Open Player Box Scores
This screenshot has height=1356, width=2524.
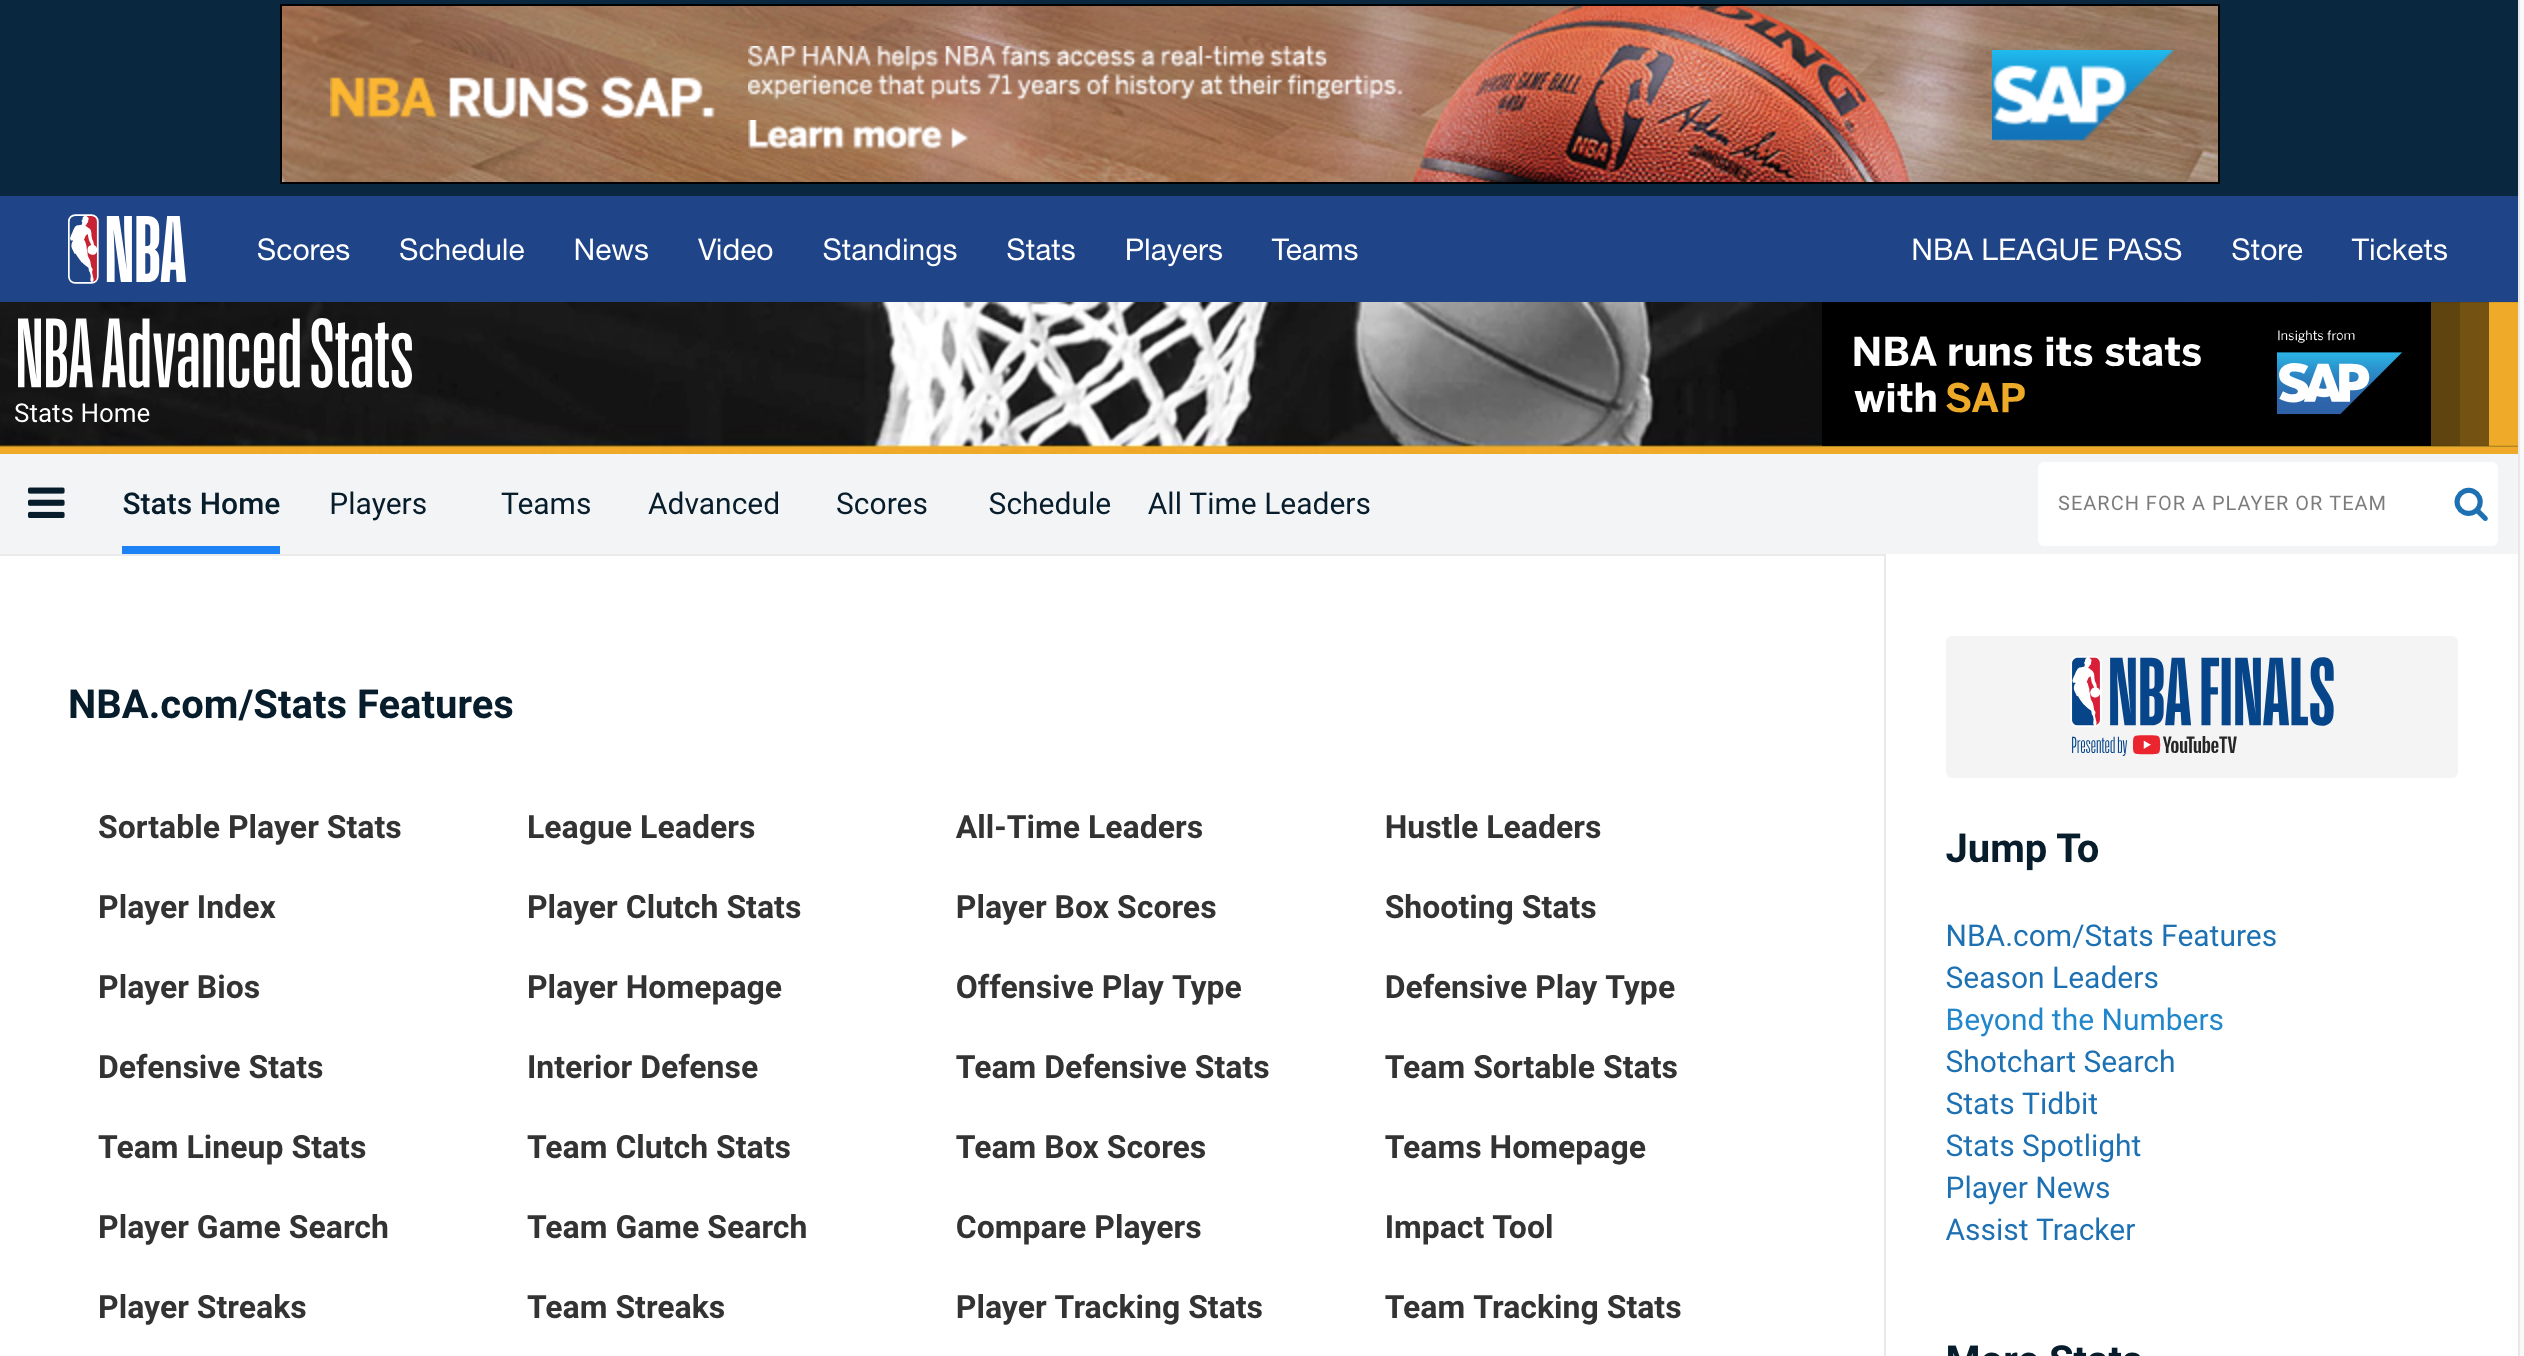pyautogui.click(x=1086, y=907)
